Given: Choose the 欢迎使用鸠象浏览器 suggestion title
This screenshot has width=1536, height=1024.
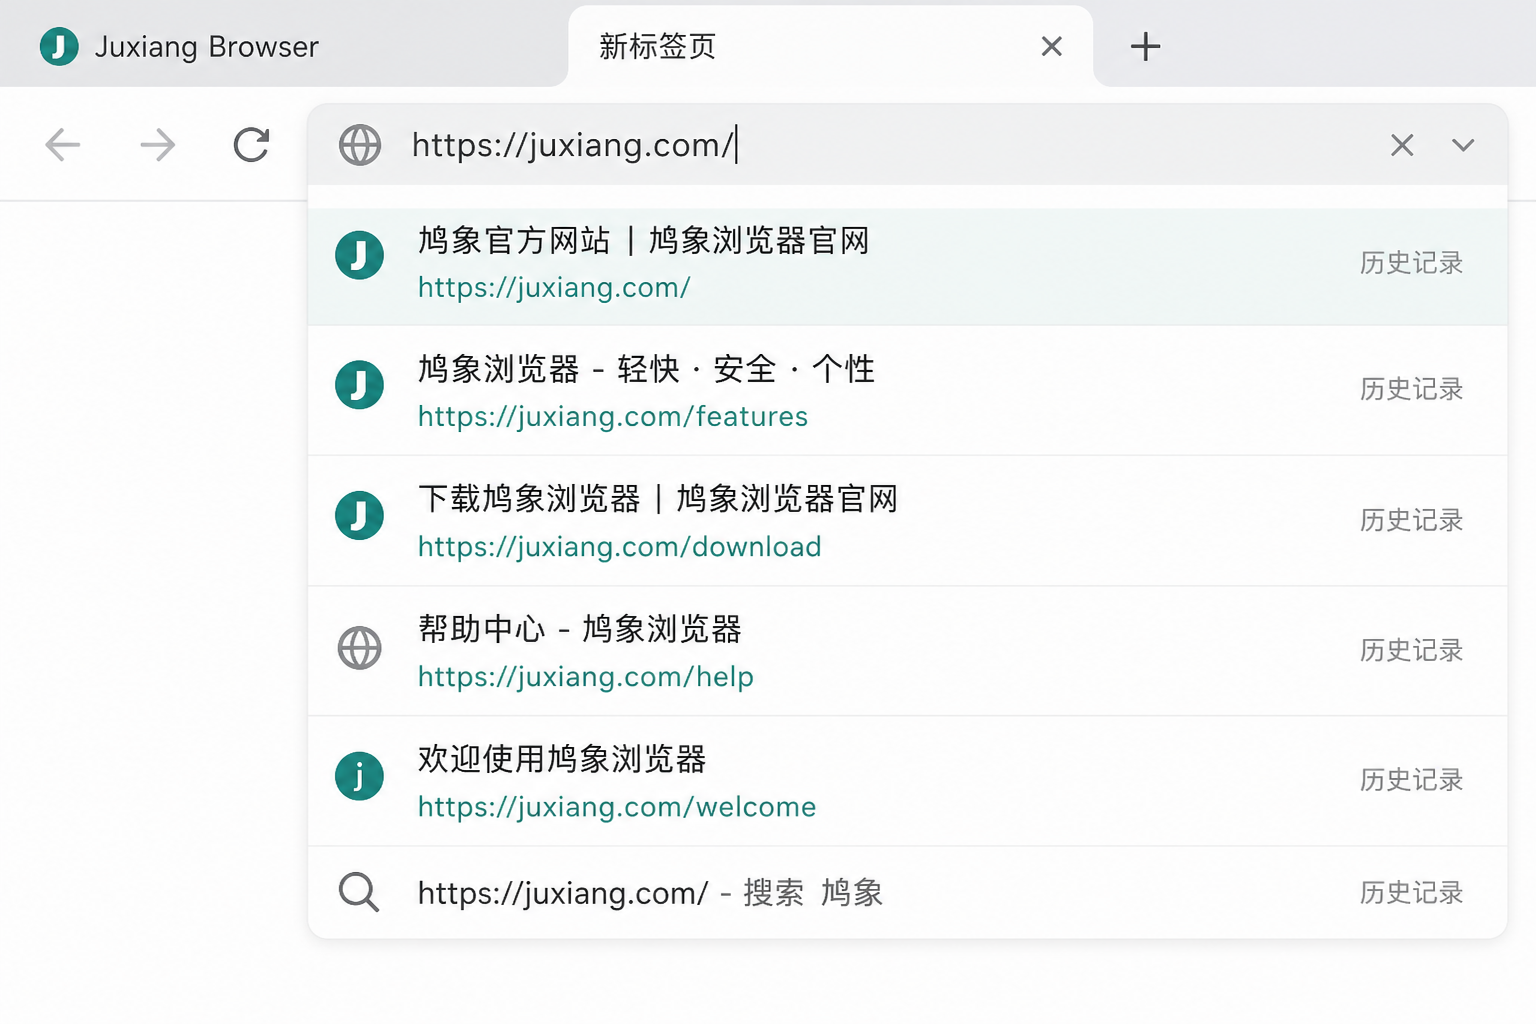Looking at the screenshot, I should click(562, 759).
